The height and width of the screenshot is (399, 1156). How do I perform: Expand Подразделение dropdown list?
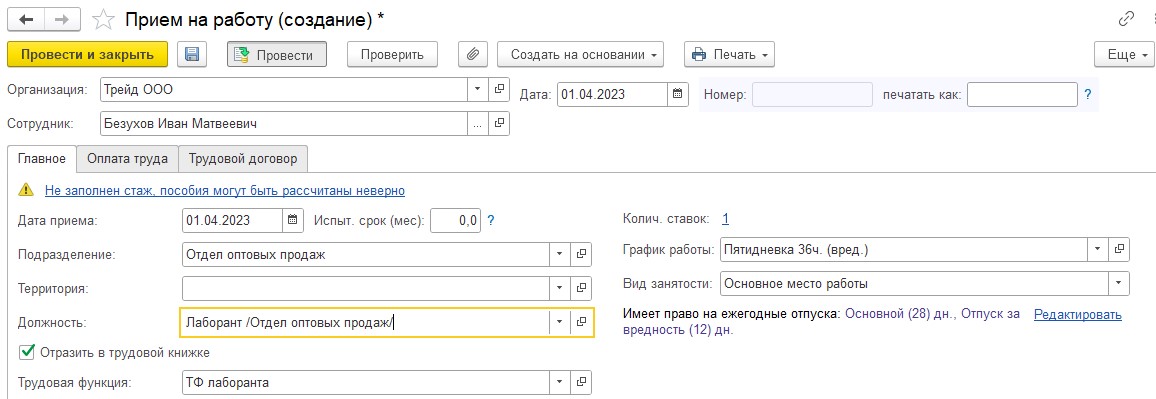(560, 254)
